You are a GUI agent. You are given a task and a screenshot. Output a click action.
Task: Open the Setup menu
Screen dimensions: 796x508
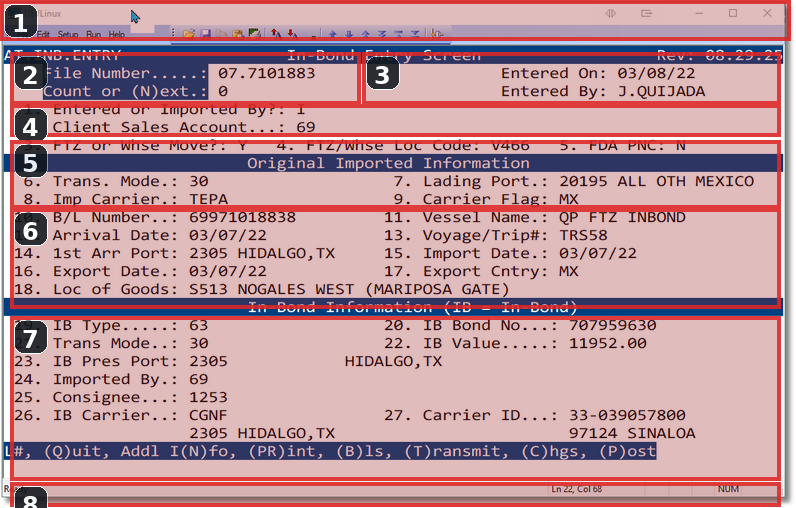(67, 34)
